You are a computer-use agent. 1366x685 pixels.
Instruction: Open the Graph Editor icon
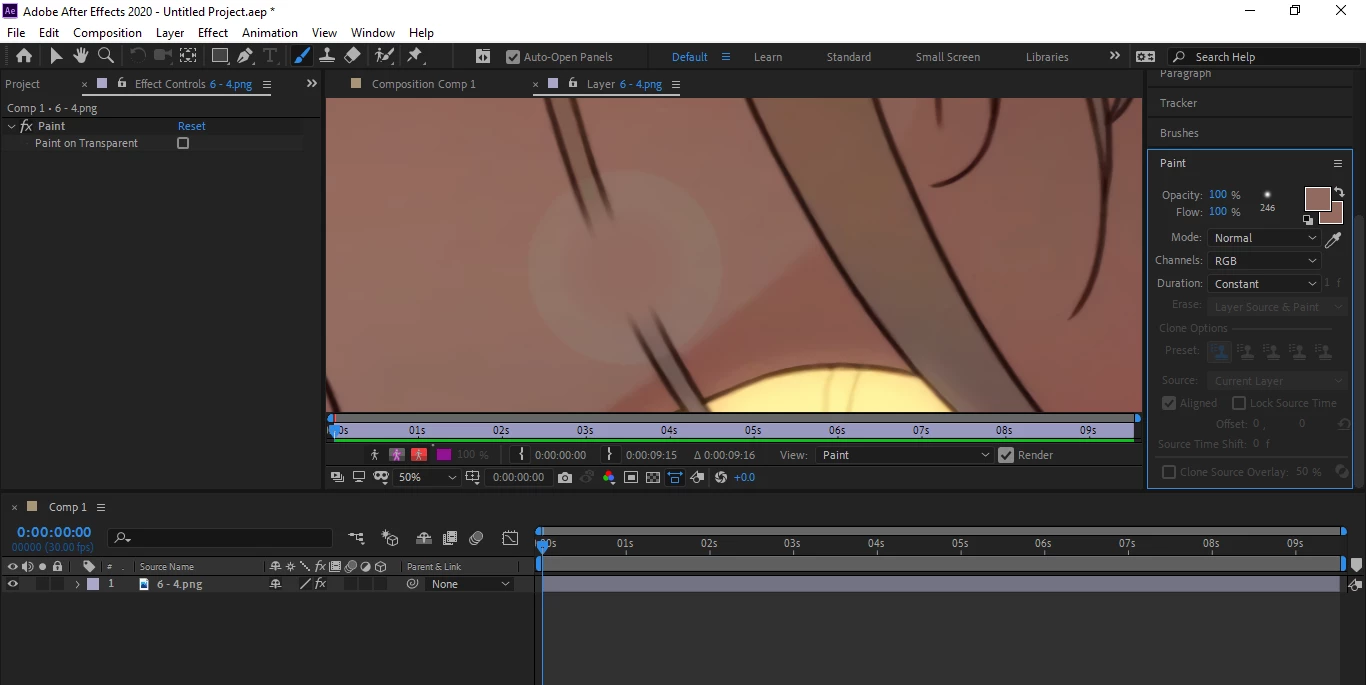[510, 538]
